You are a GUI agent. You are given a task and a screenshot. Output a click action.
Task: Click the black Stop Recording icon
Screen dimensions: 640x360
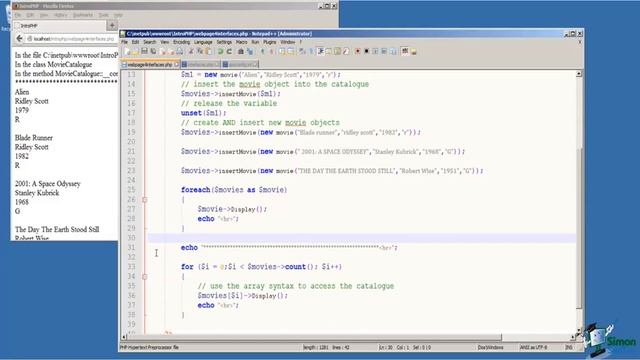coord(366,51)
